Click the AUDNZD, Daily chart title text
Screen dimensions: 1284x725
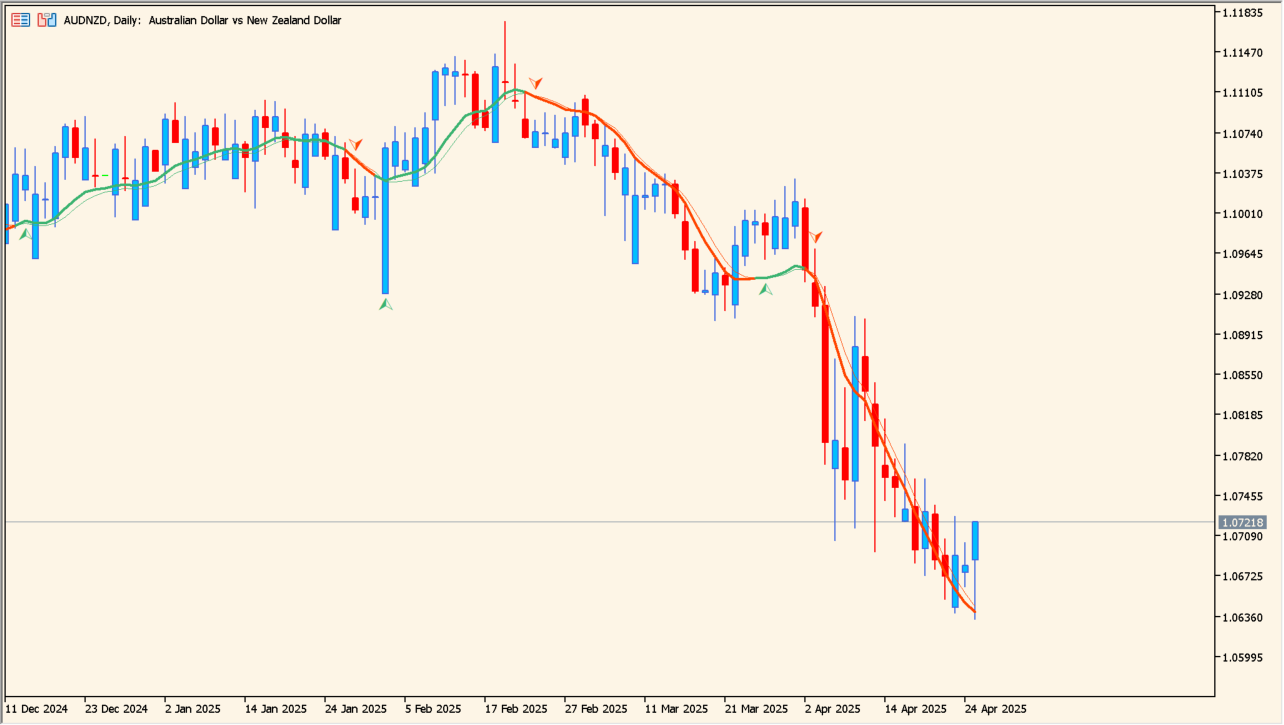[x=203, y=20]
